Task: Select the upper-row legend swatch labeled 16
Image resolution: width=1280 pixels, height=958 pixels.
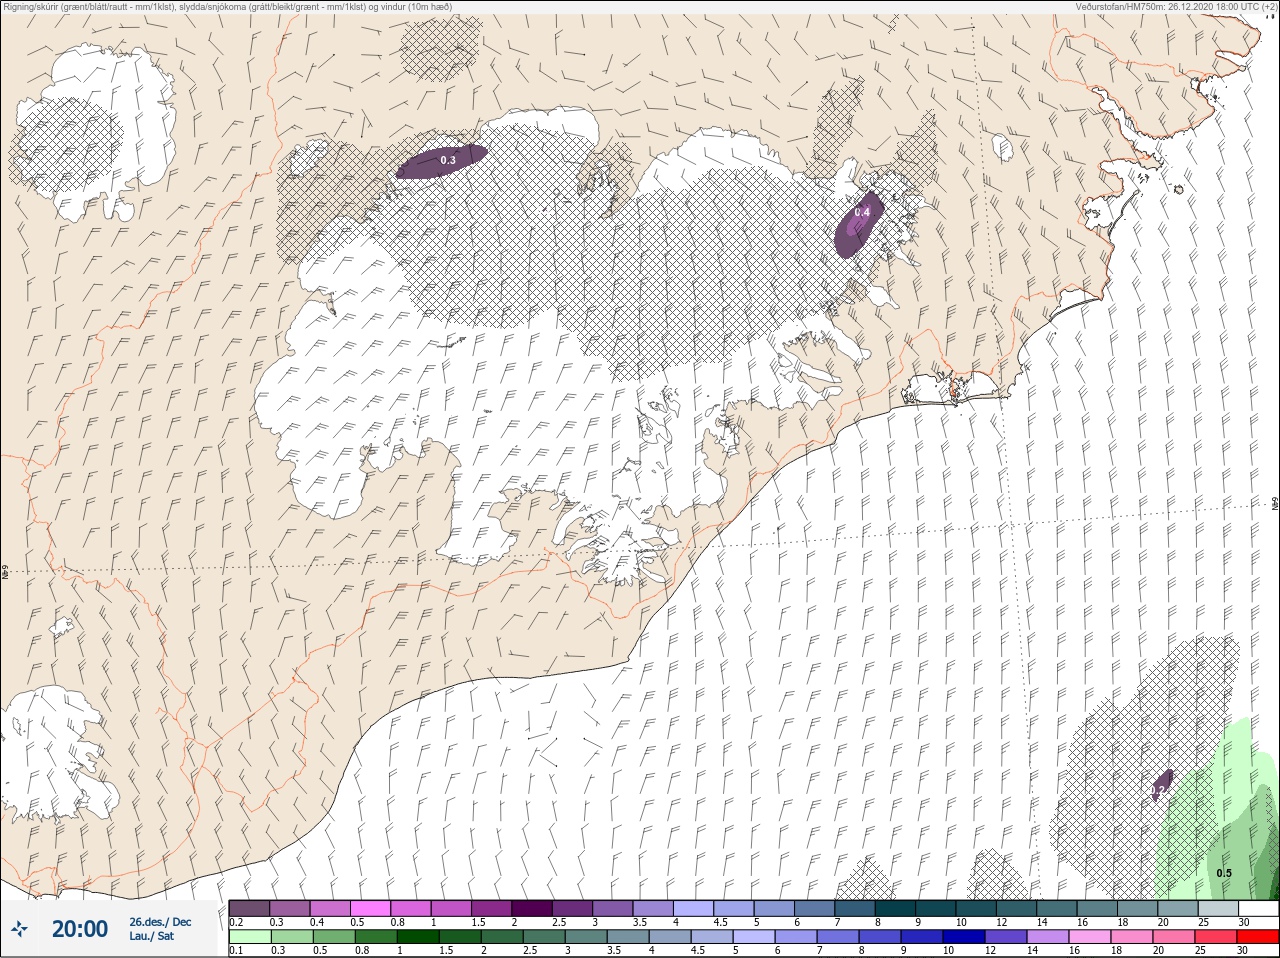Action: (1097, 908)
